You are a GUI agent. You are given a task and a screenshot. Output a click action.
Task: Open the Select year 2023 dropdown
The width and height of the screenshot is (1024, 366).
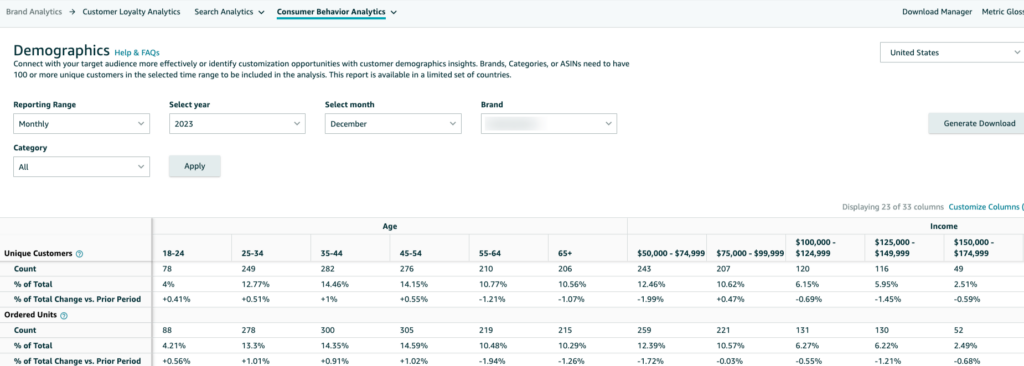point(237,124)
